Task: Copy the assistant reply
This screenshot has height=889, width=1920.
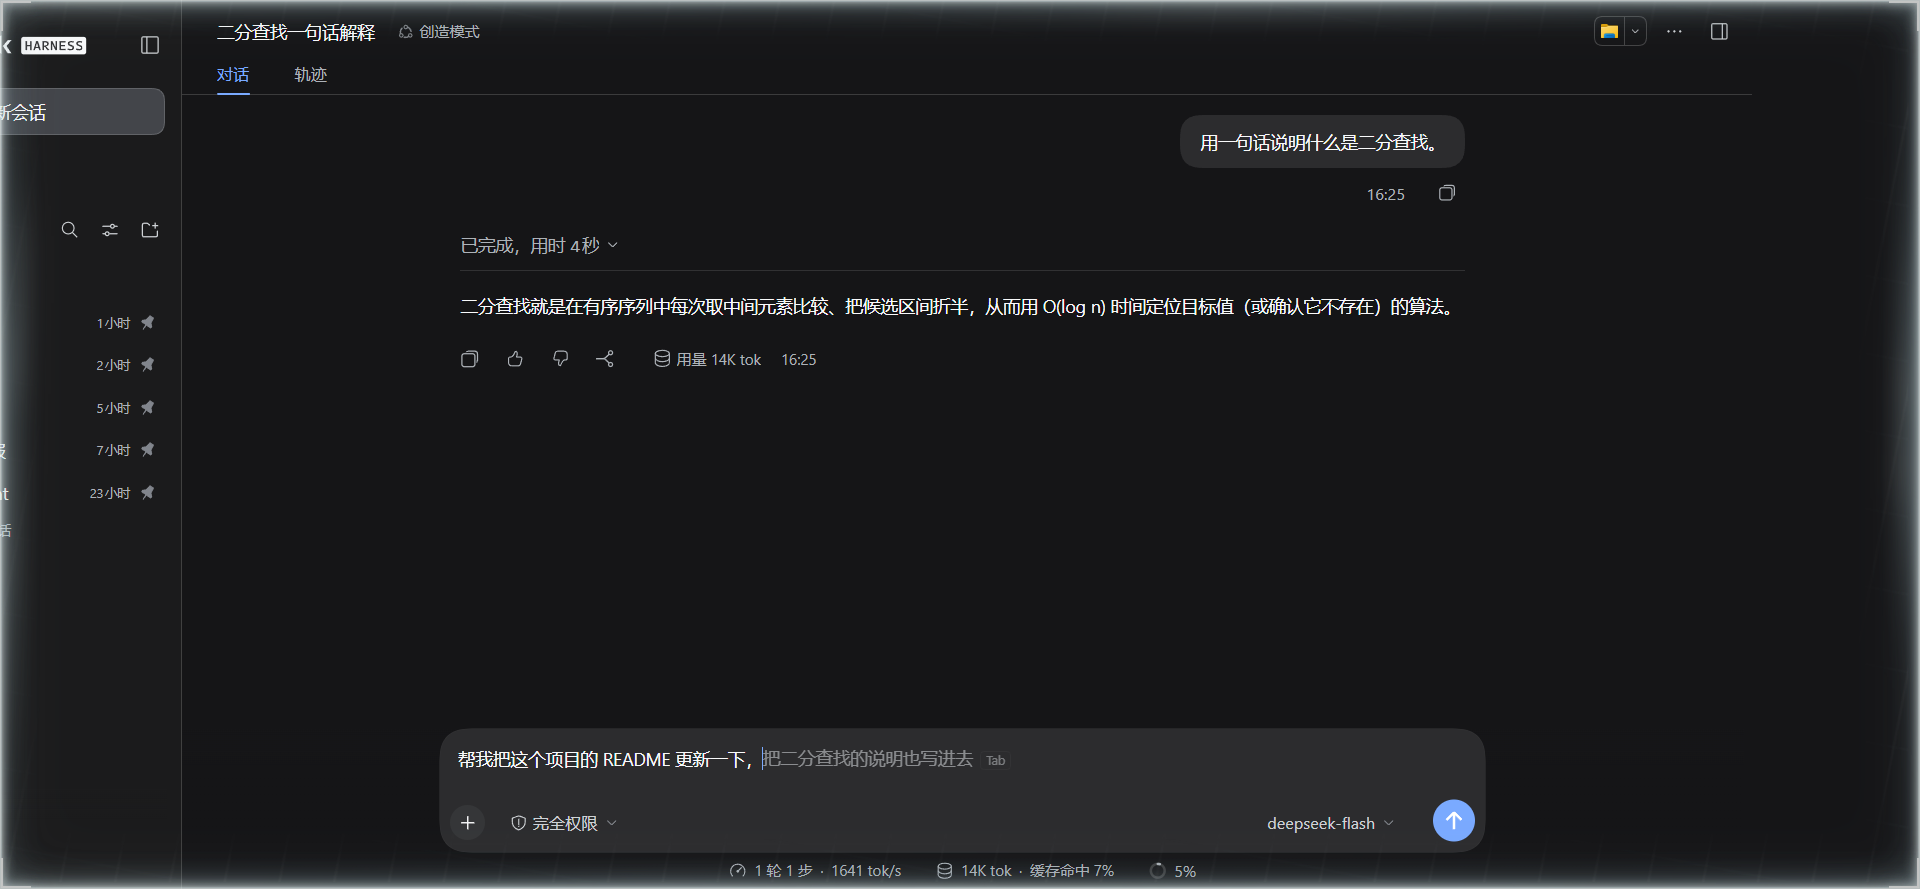Action: coord(469,359)
